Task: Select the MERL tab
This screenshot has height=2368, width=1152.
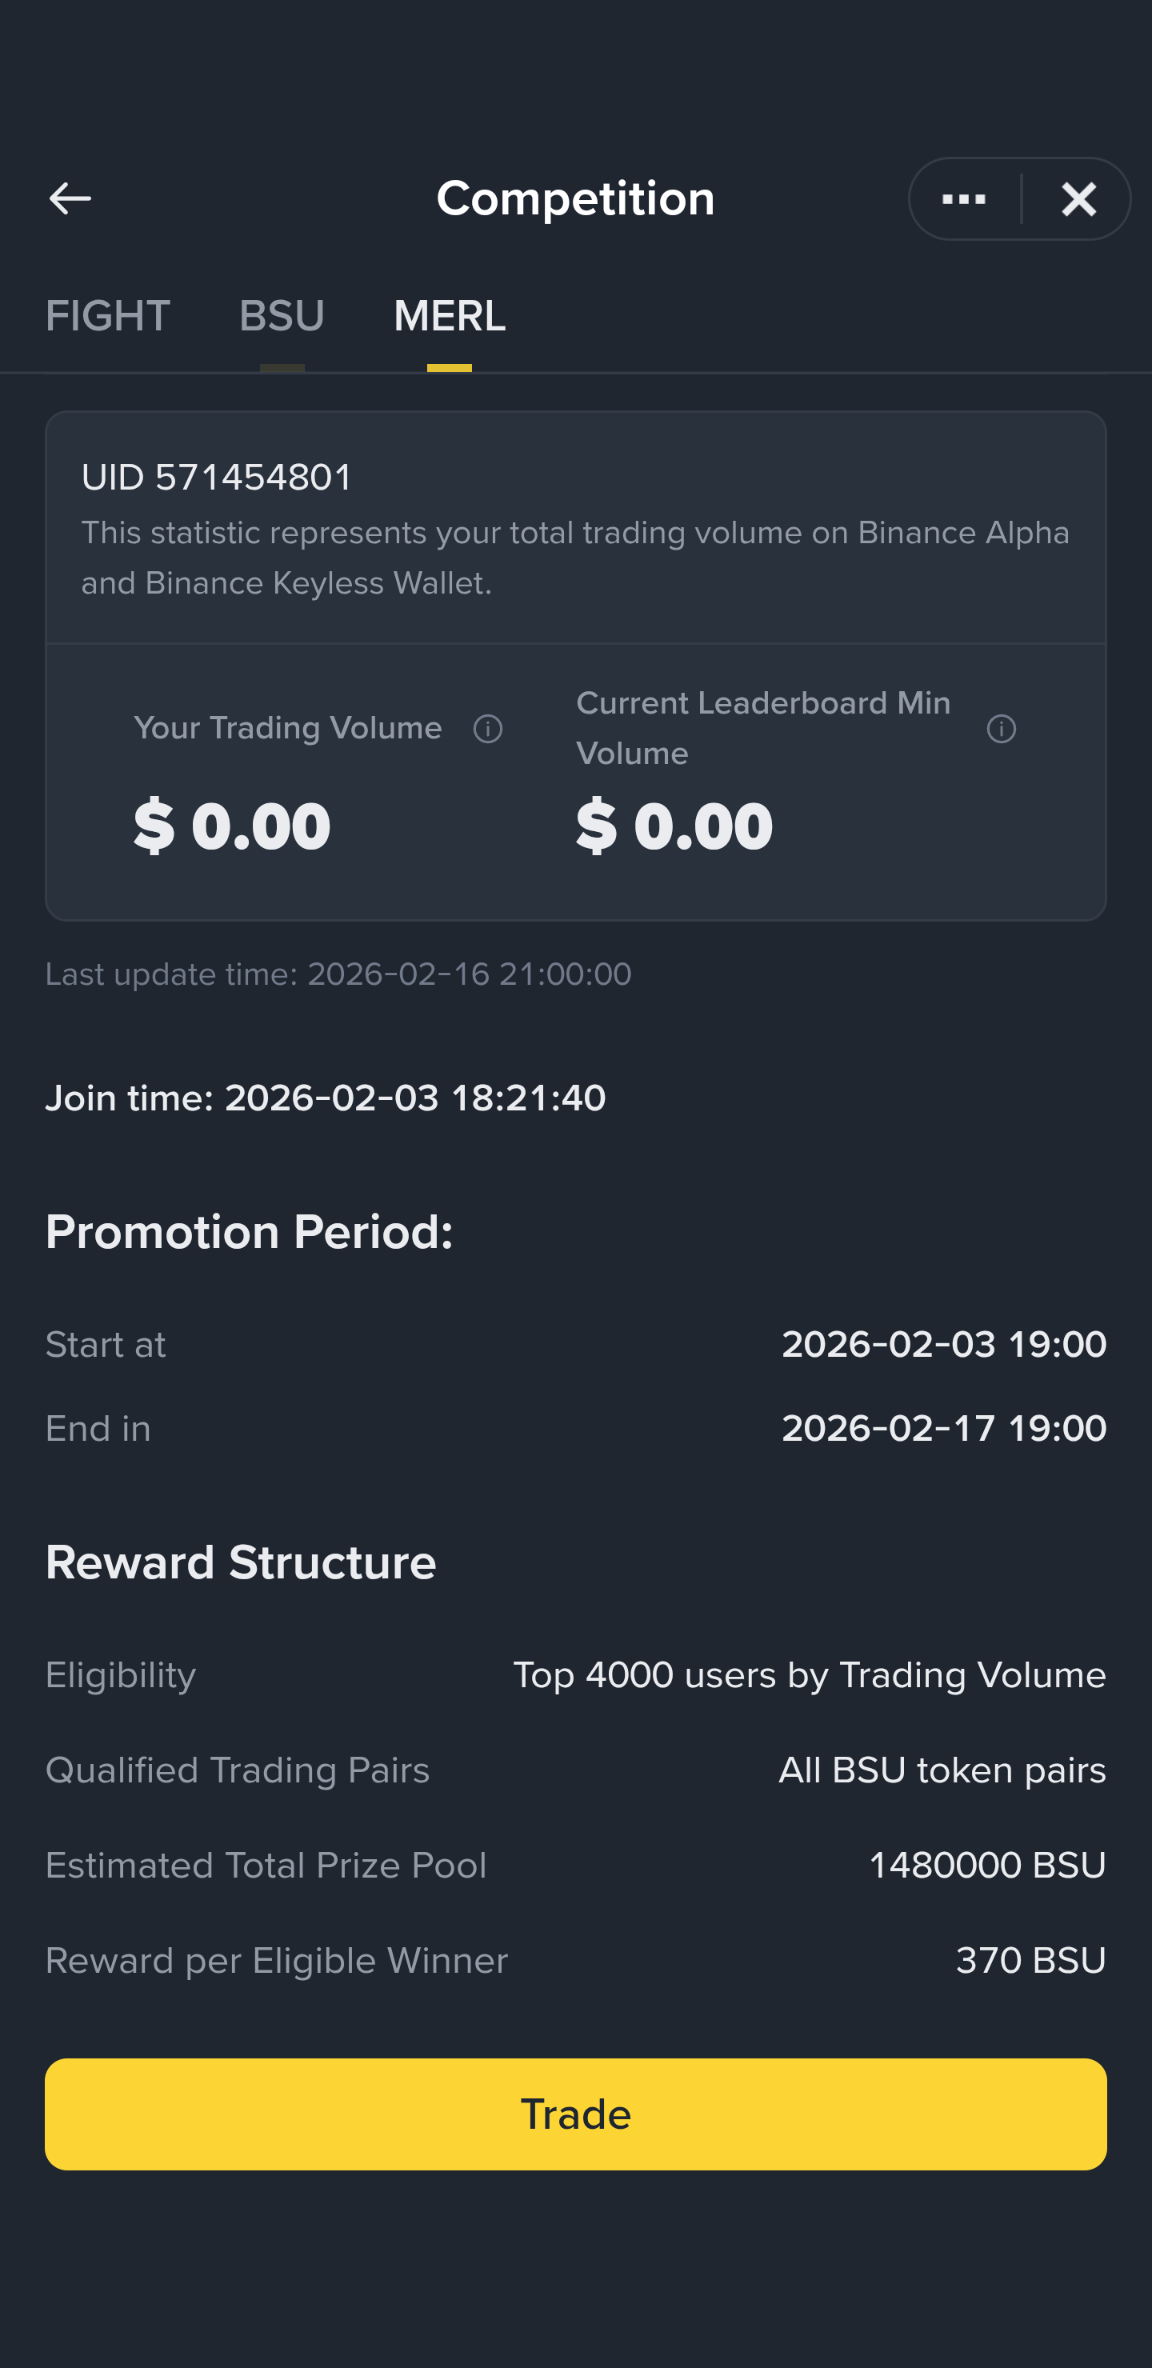Action: pyautogui.click(x=450, y=316)
